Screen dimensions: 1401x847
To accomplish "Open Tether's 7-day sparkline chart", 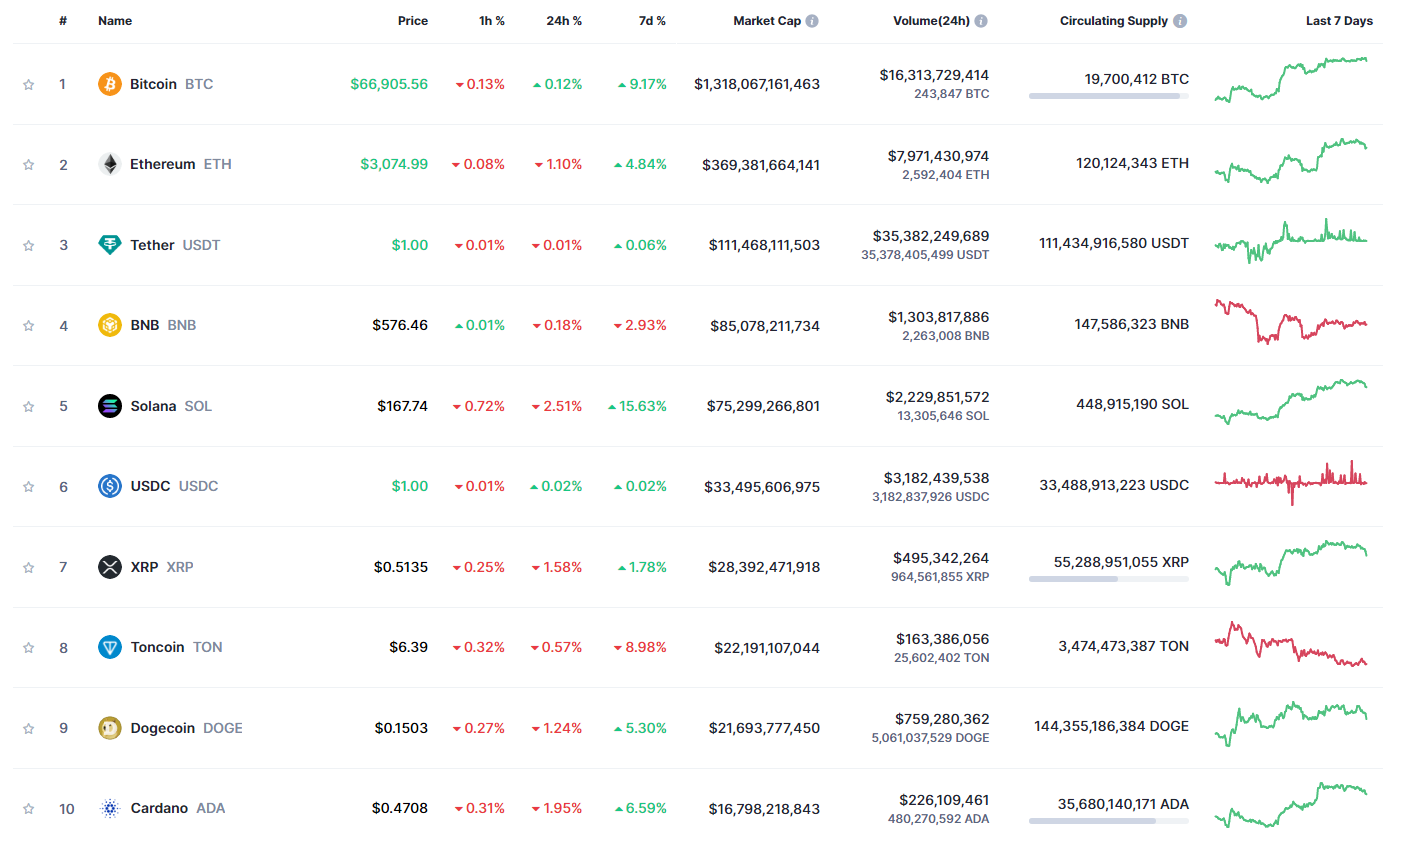I will (1291, 241).
